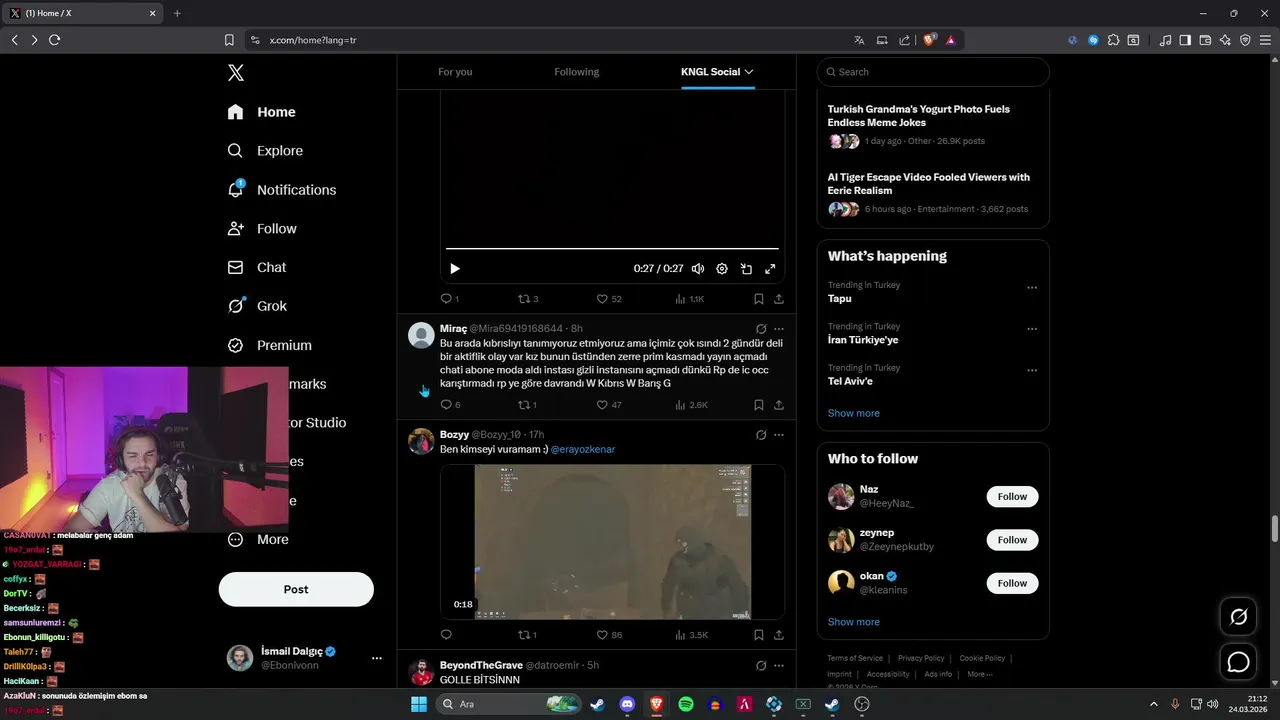This screenshot has height=720, width=1280.
Task: Open options for the Tapu trend
Action: click(1032, 288)
